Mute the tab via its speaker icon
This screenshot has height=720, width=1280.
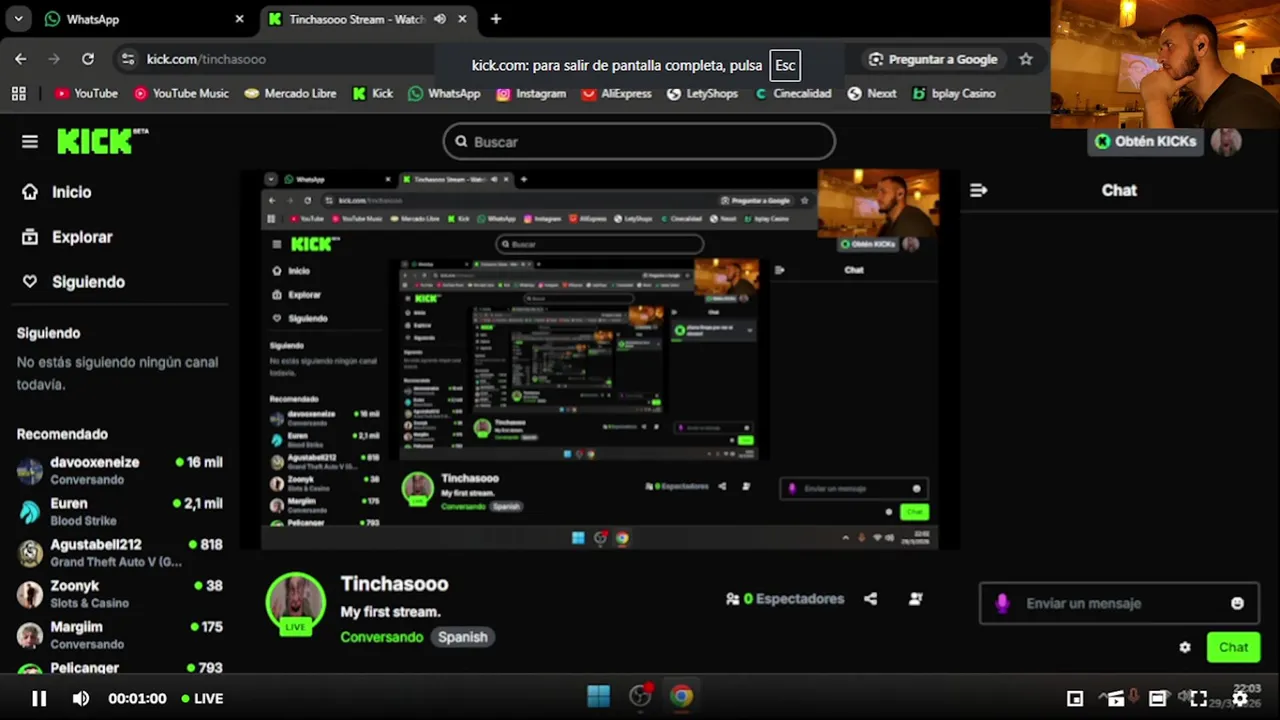tap(440, 19)
